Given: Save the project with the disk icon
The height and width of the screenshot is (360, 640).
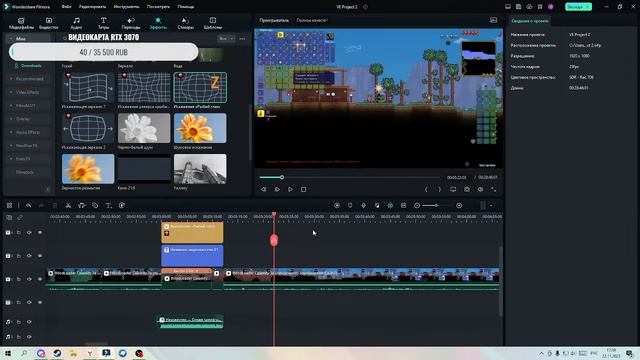Looking at the screenshot, I should pyautogui.click(x=518, y=7).
